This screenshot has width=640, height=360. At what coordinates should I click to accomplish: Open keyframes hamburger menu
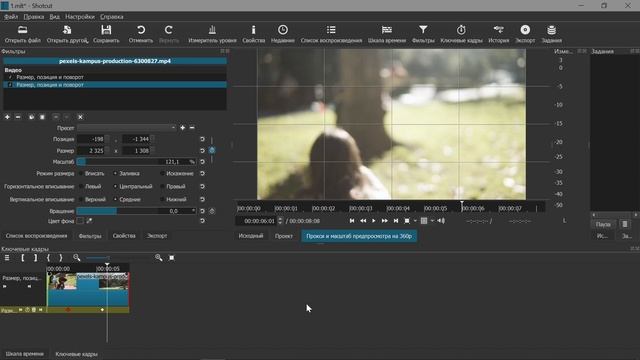point(7,258)
